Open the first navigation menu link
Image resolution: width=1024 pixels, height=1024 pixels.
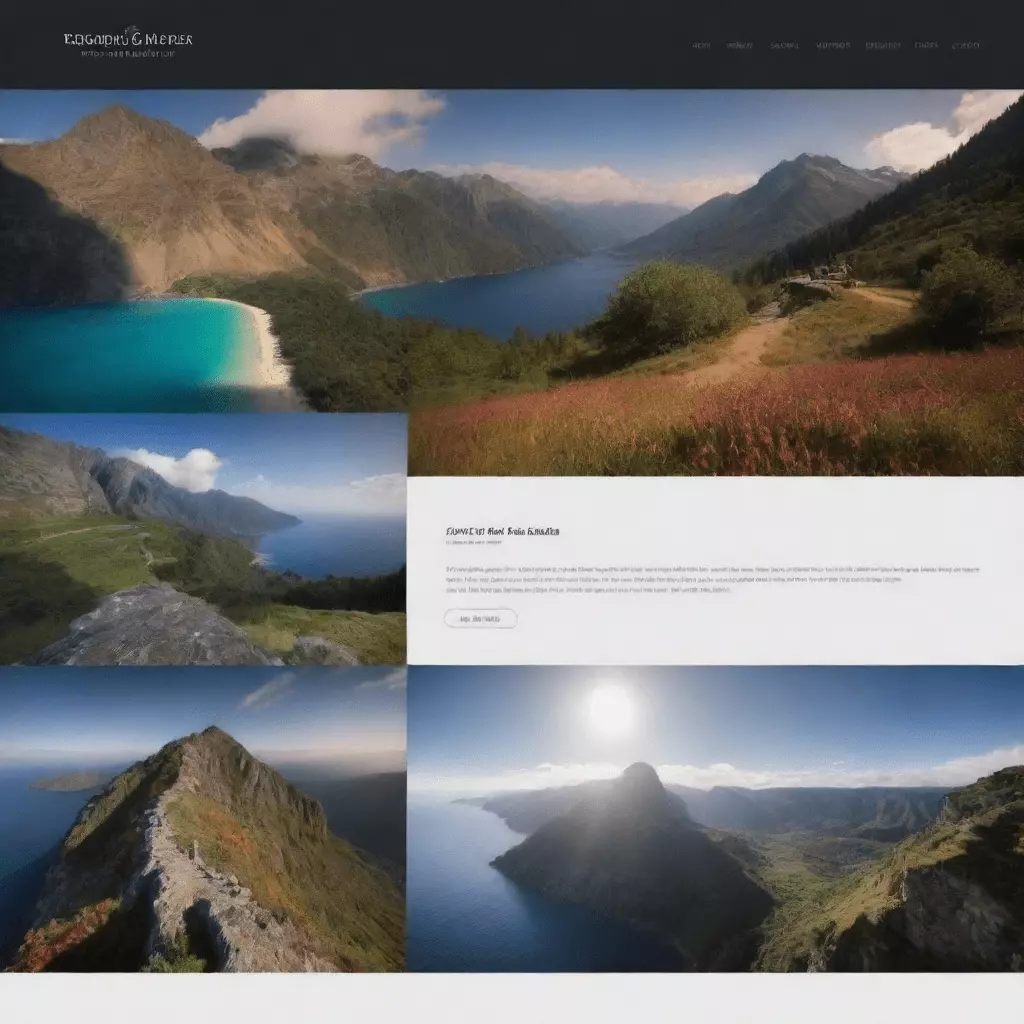pyautogui.click(x=701, y=45)
